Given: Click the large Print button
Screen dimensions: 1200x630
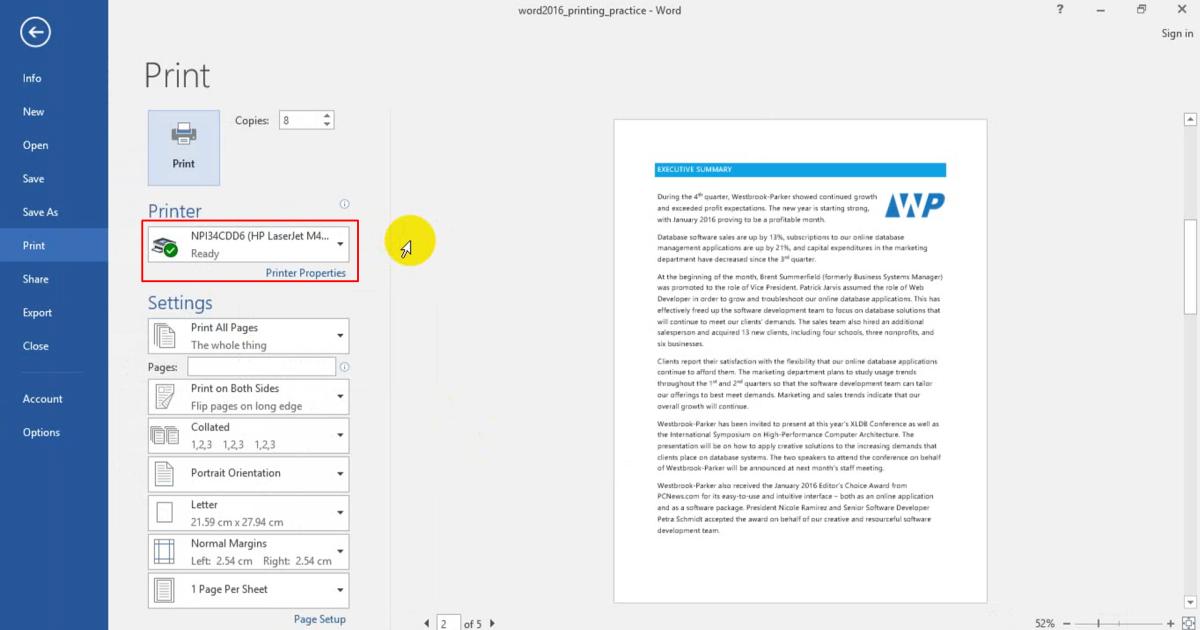Looking at the screenshot, I should [184, 148].
